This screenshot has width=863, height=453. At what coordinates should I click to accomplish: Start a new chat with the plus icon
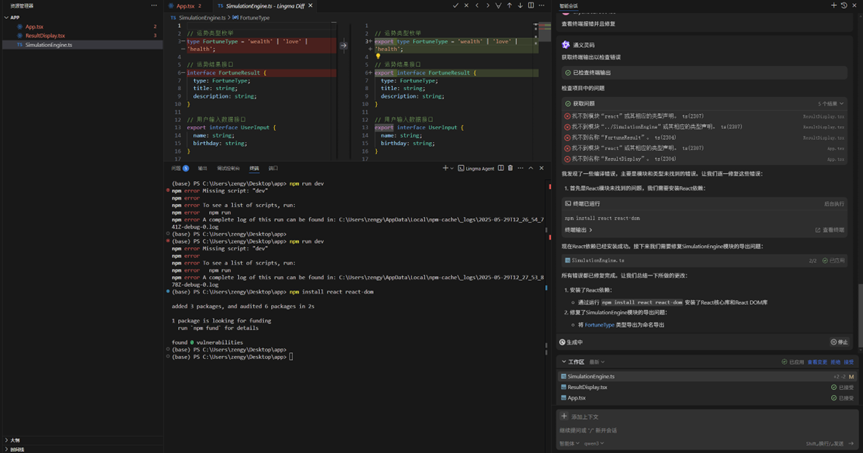pos(834,6)
